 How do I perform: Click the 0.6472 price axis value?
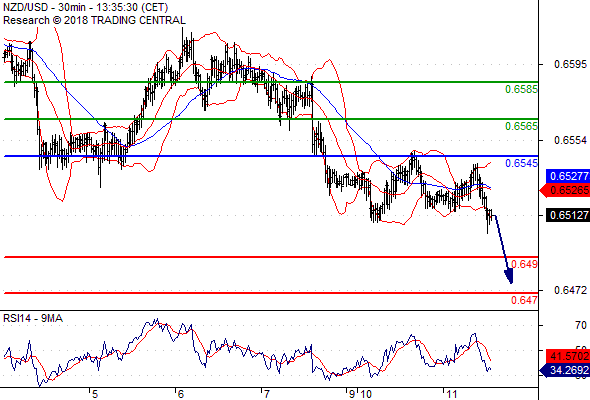tap(570, 290)
